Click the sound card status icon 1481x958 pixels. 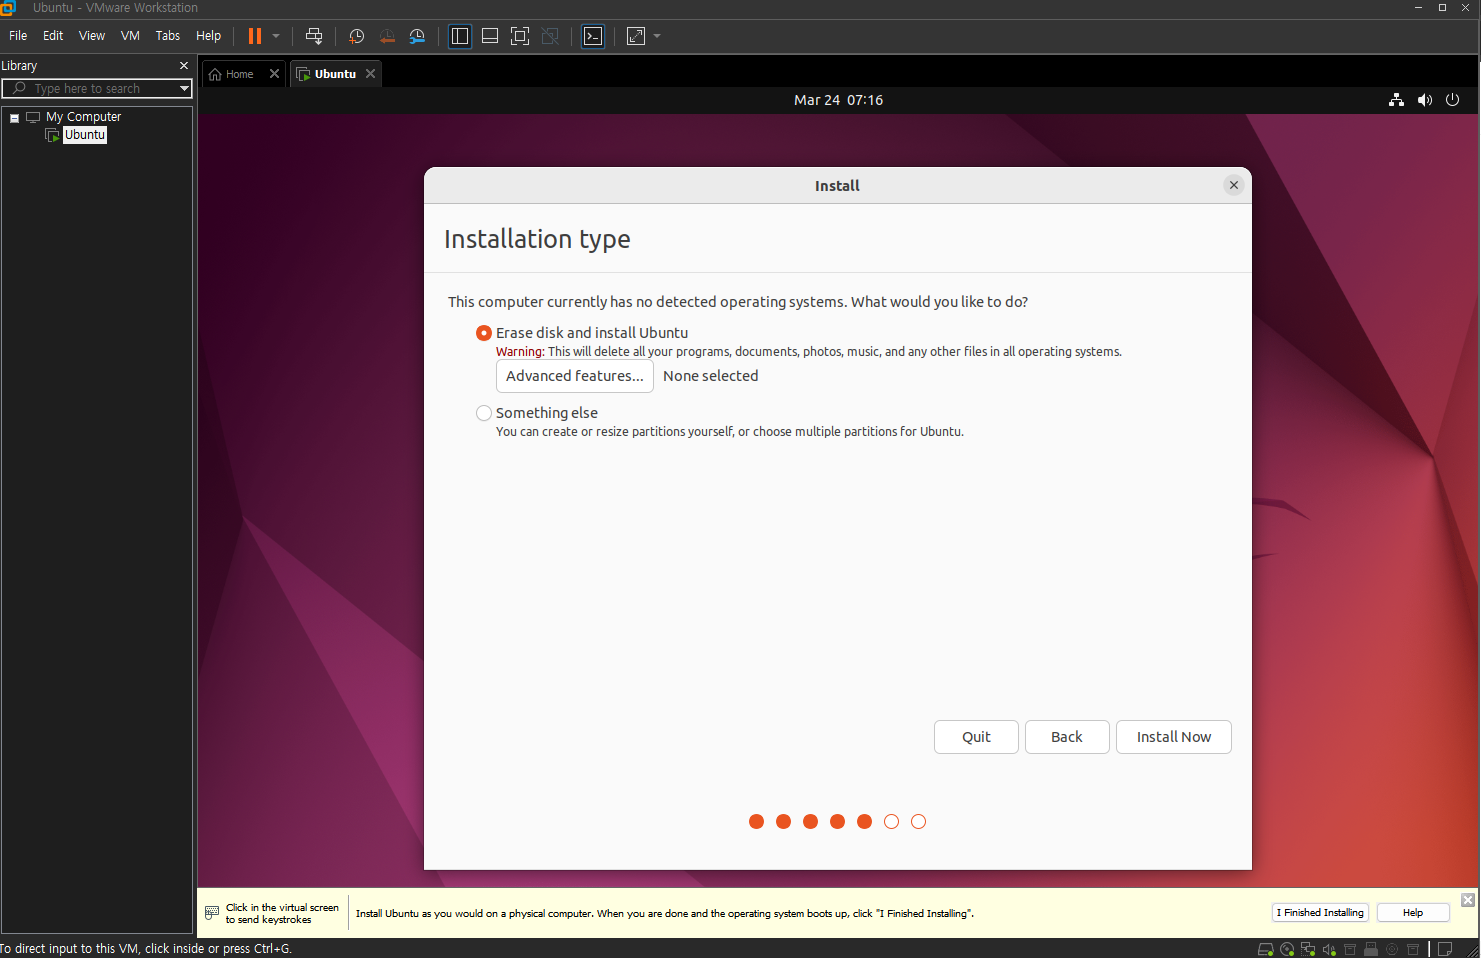(x=1329, y=949)
